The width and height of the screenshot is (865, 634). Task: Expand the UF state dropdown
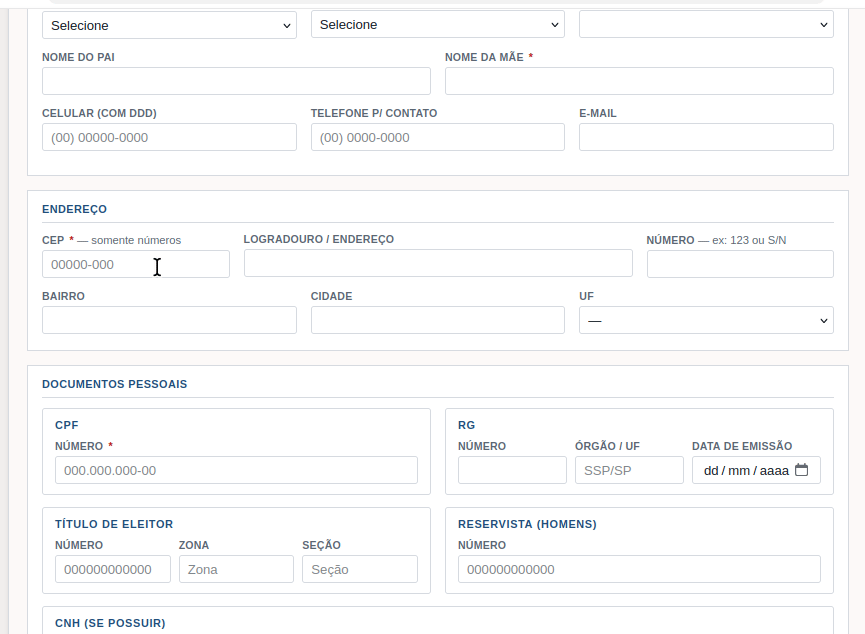(x=706, y=321)
